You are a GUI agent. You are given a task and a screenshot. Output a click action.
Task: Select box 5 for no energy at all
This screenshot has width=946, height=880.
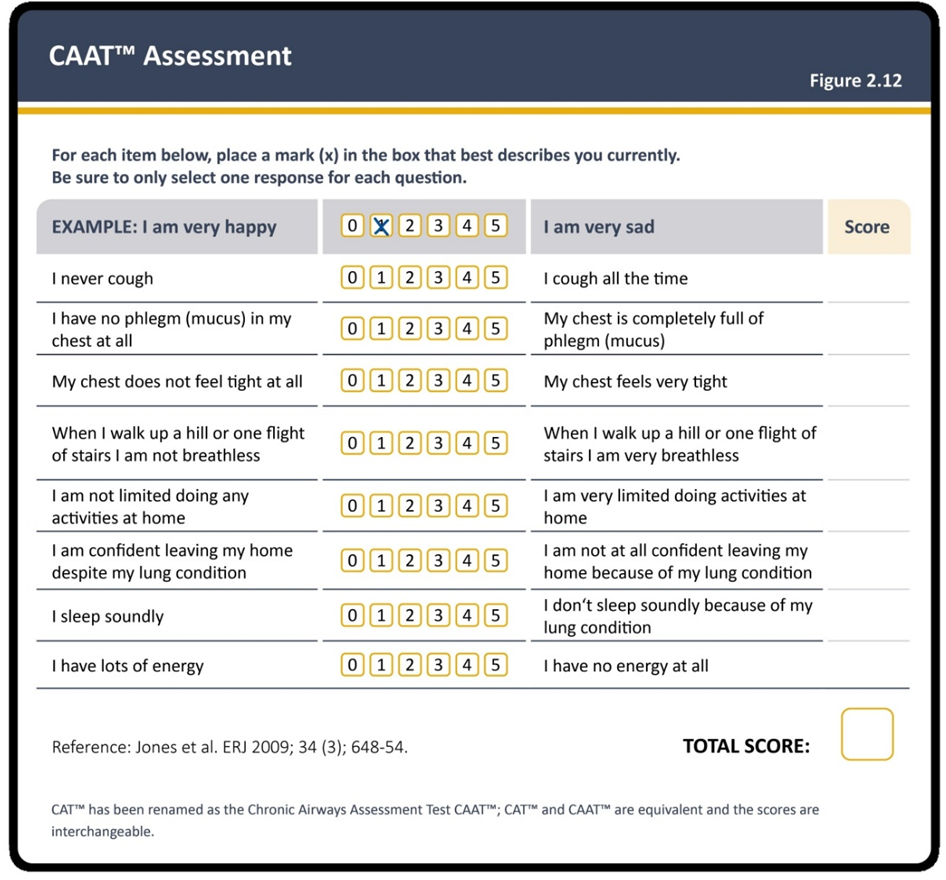point(495,665)
